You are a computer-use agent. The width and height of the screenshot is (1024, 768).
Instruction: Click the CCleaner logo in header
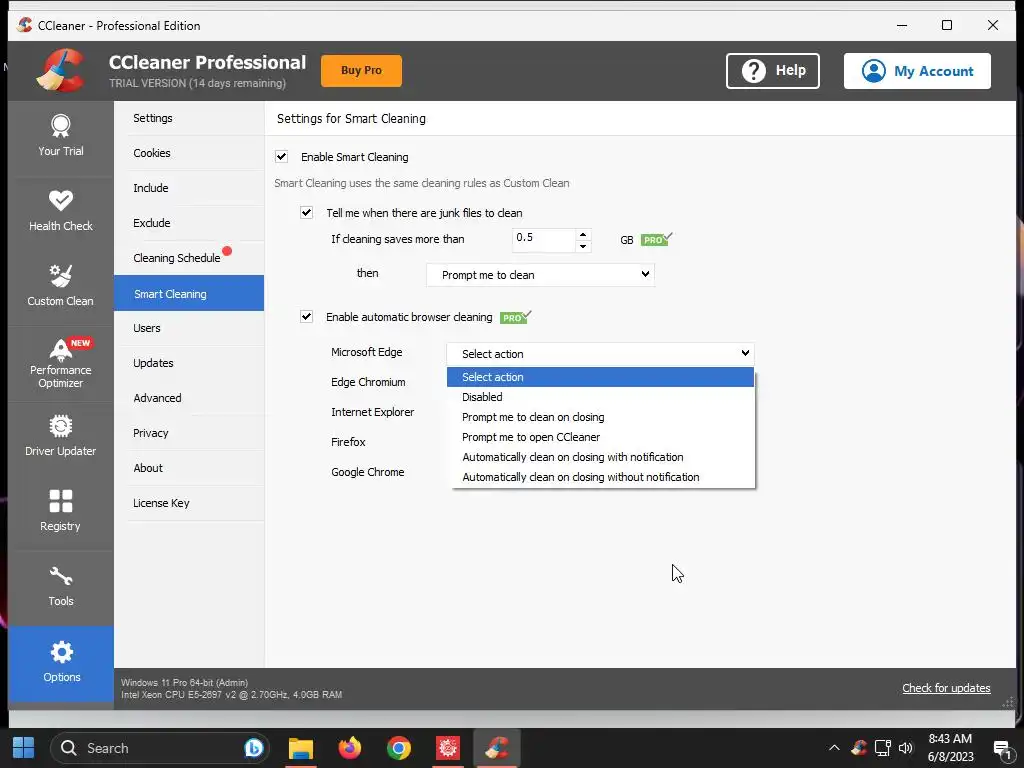click(61, 71)
